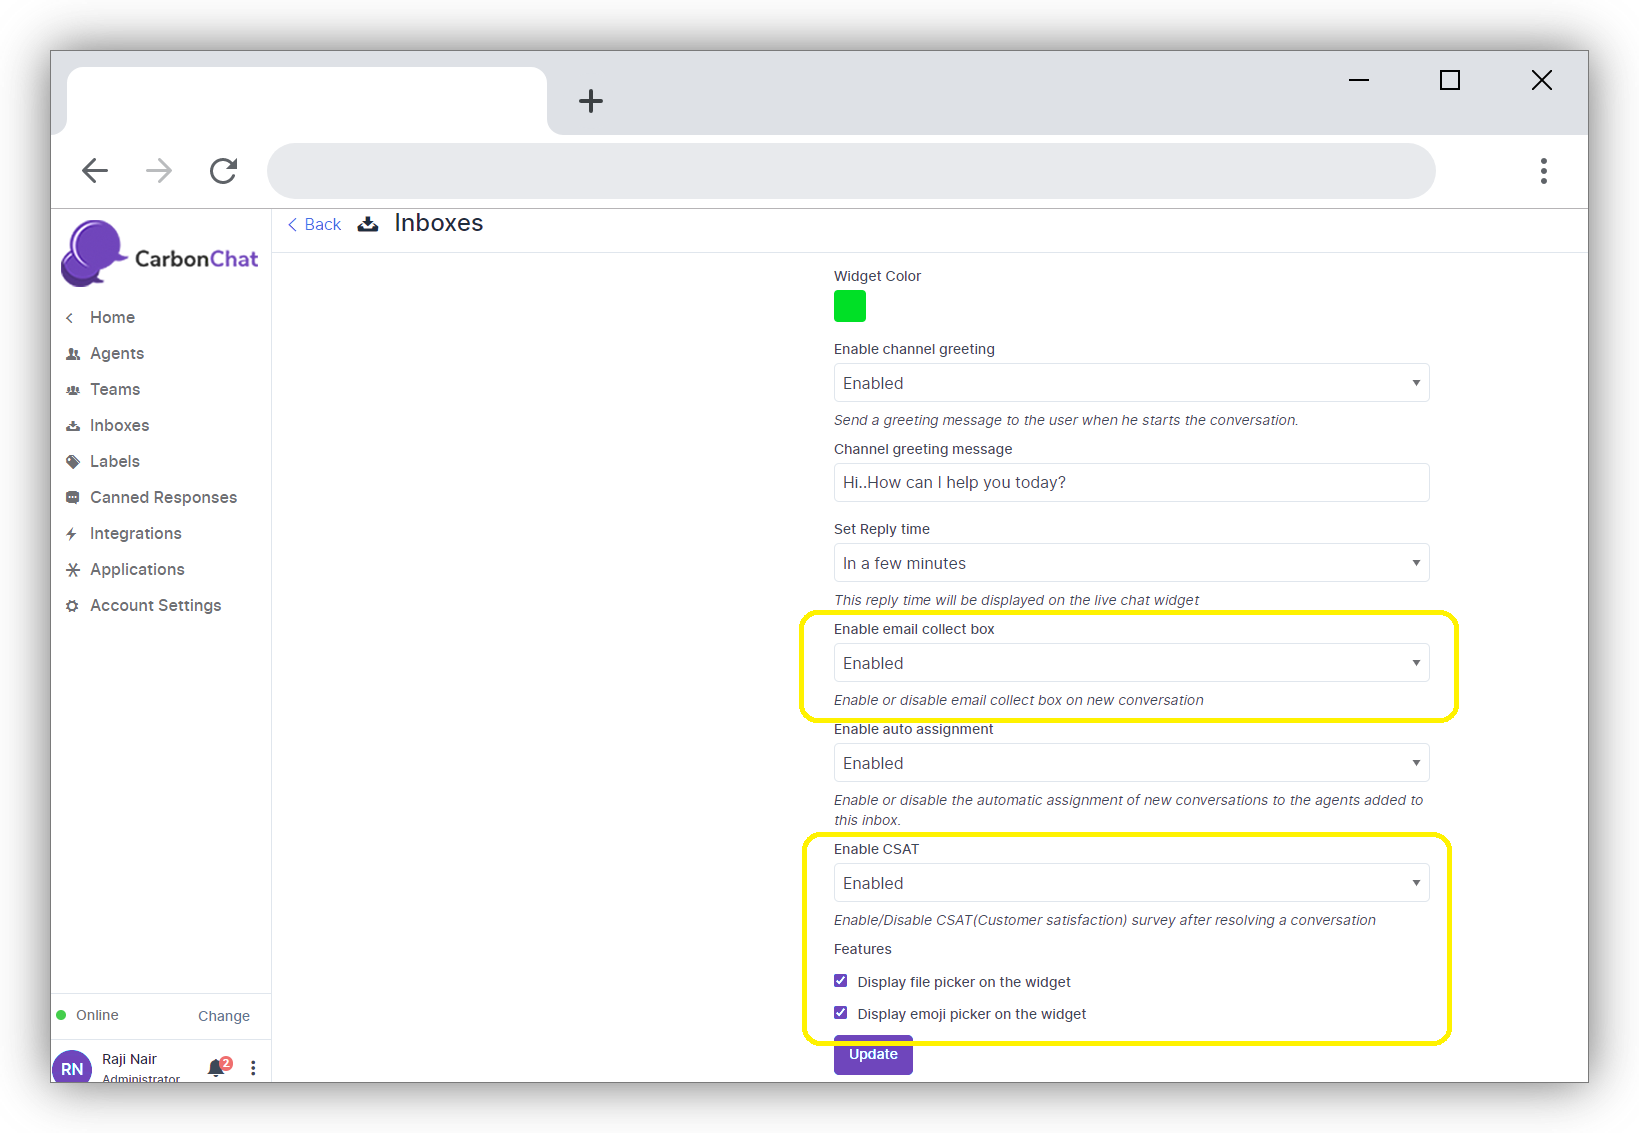Viewport: 1639px width, 1133px height.
Task: Open the browser's vertical three-dot menu
Action: coord(1543,171)
